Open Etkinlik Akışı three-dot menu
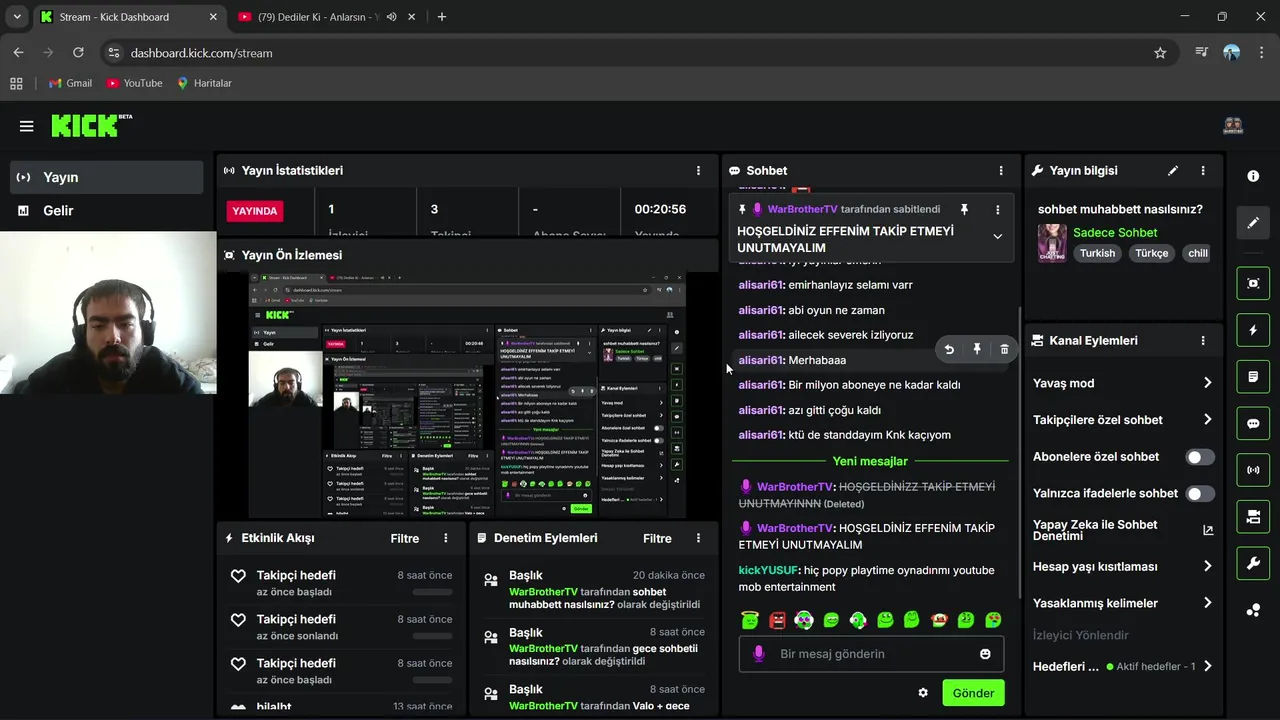The image size is (1280, 720). pyautogui.click(x=446, y=538)
